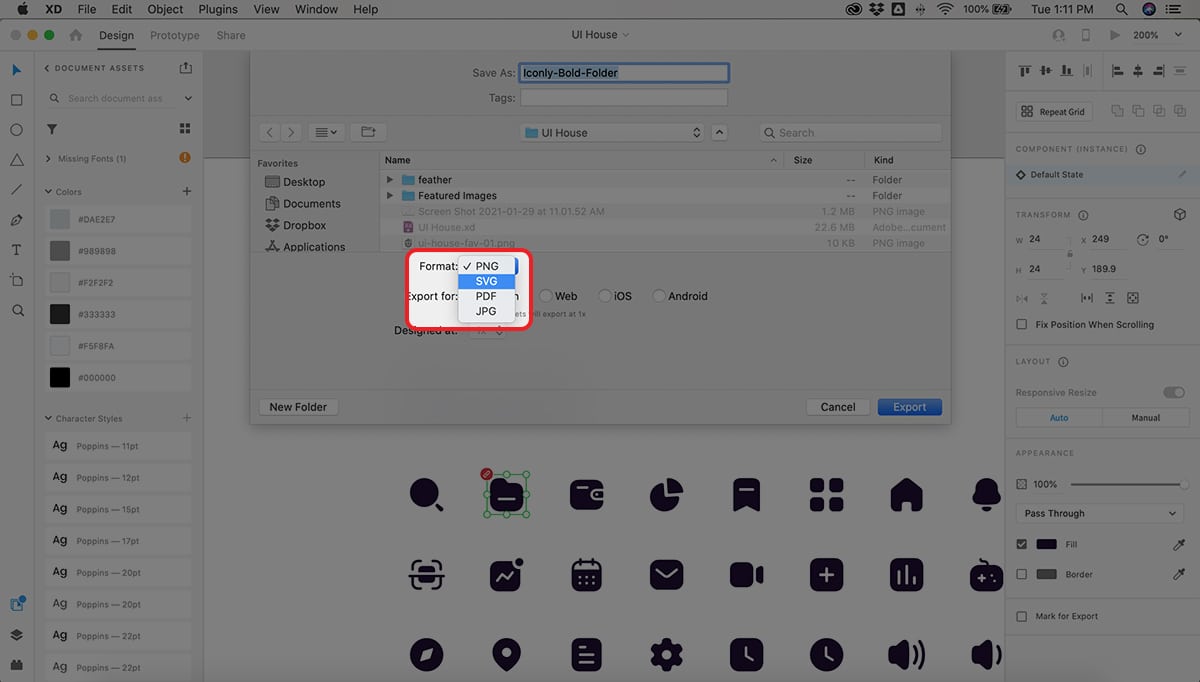Screen dimensions: 1200x682
Task: Select the Text tool
Action: (17, 250)
